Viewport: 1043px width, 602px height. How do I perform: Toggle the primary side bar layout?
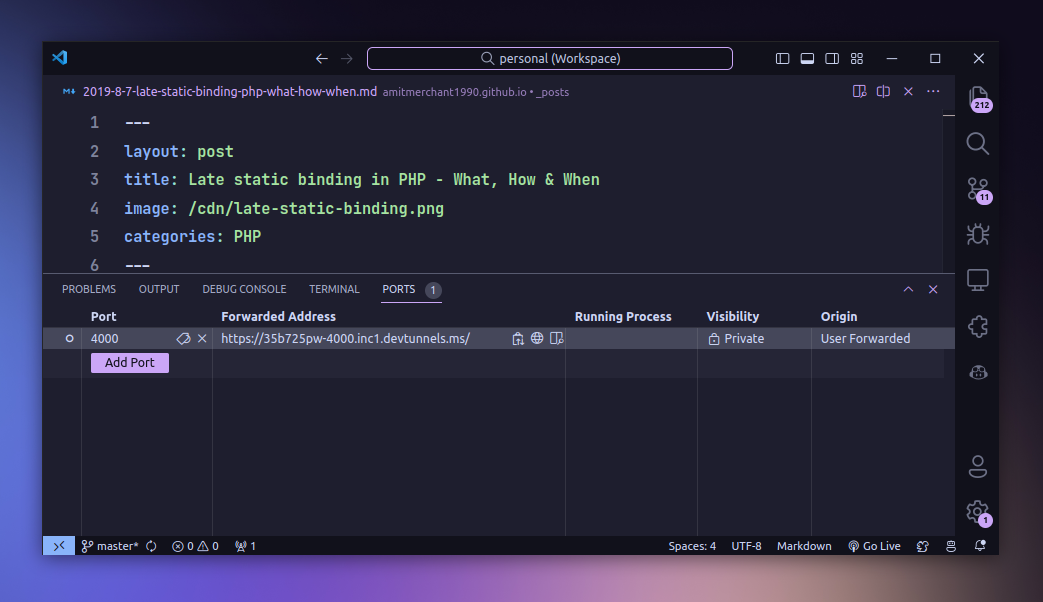[x=782, y=59]
